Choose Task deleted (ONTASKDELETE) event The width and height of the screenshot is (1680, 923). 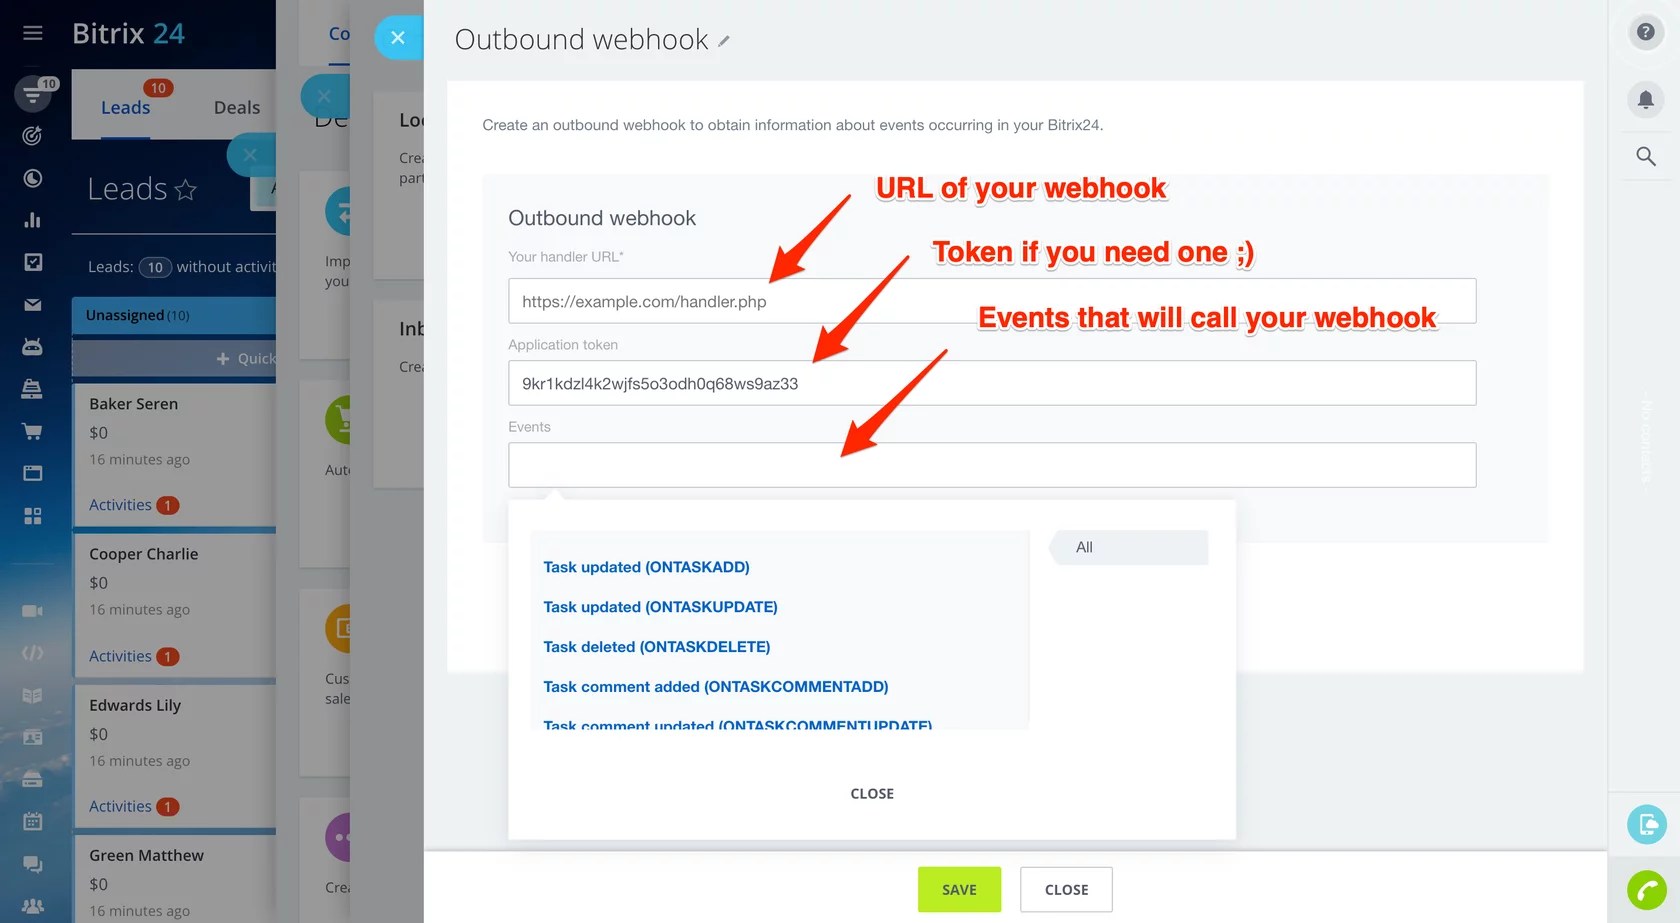[x=656, y=647]
